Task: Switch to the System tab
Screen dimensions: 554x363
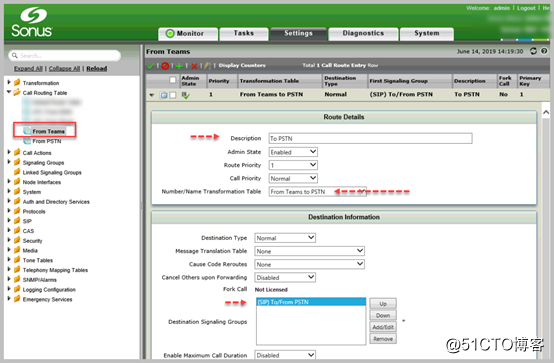Action: click(x=427, y=34)
